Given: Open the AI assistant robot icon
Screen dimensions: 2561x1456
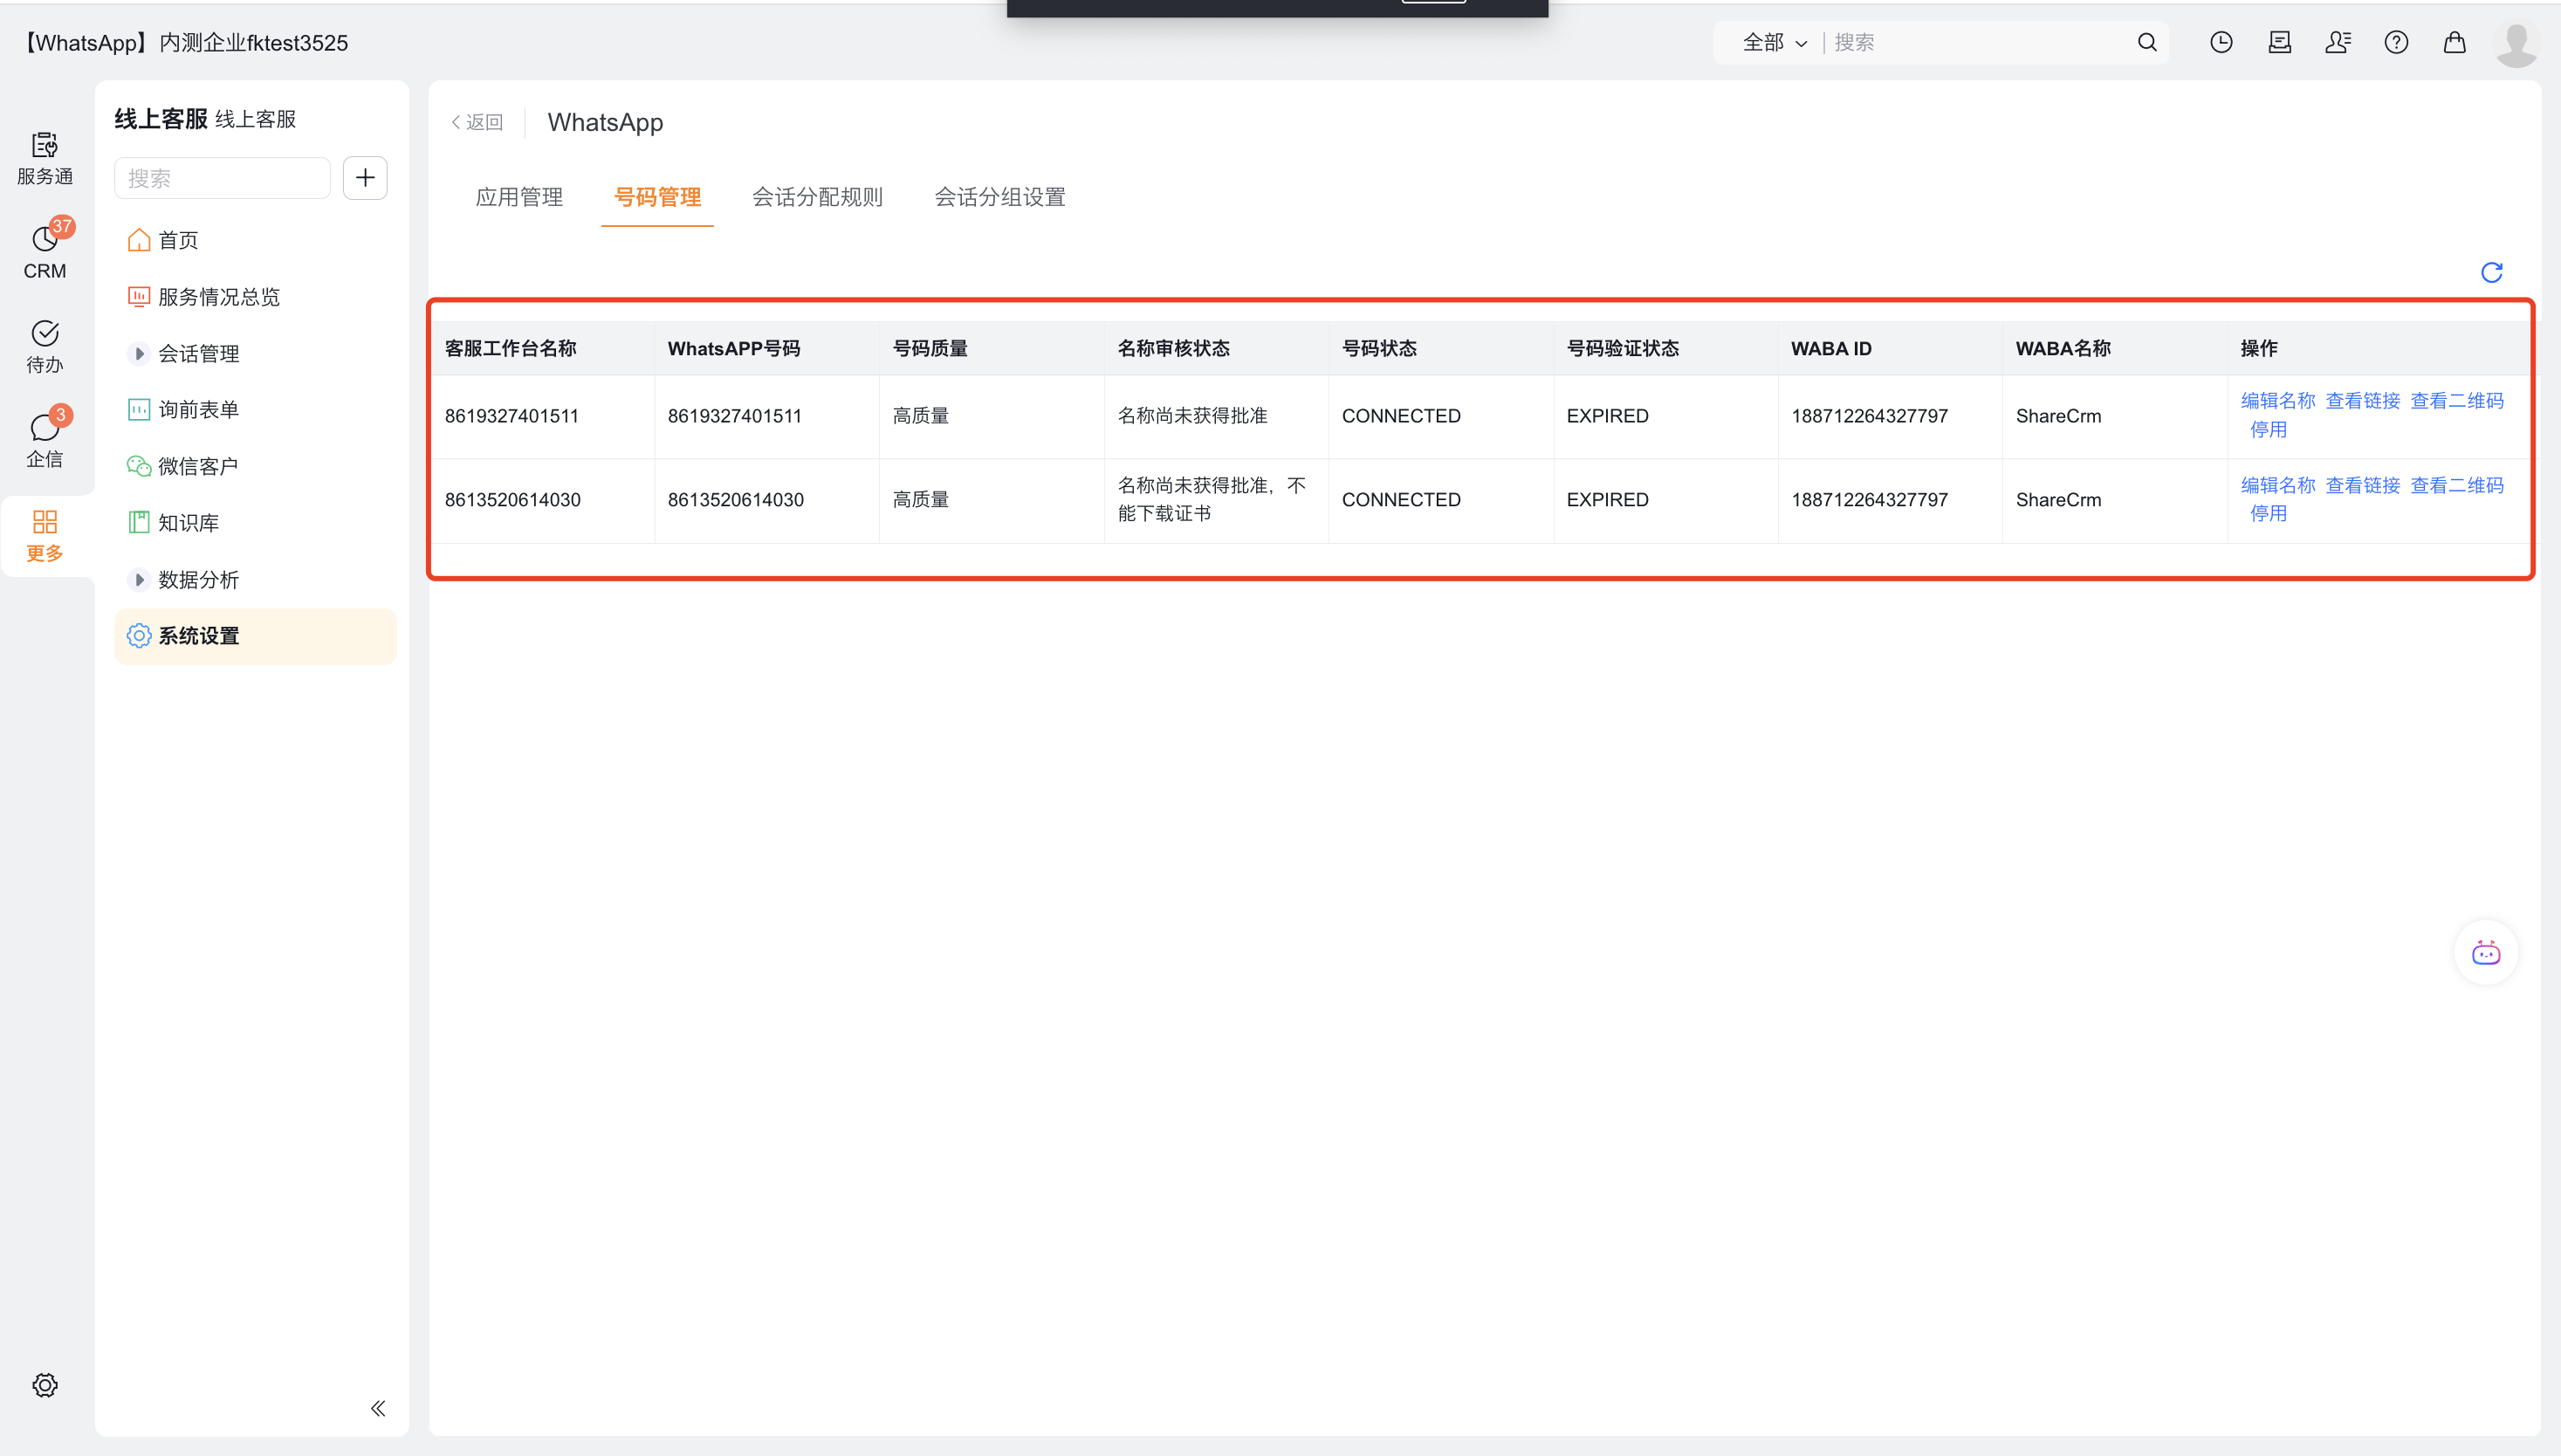Looking at the screenshot, I should click(2485, 952).
